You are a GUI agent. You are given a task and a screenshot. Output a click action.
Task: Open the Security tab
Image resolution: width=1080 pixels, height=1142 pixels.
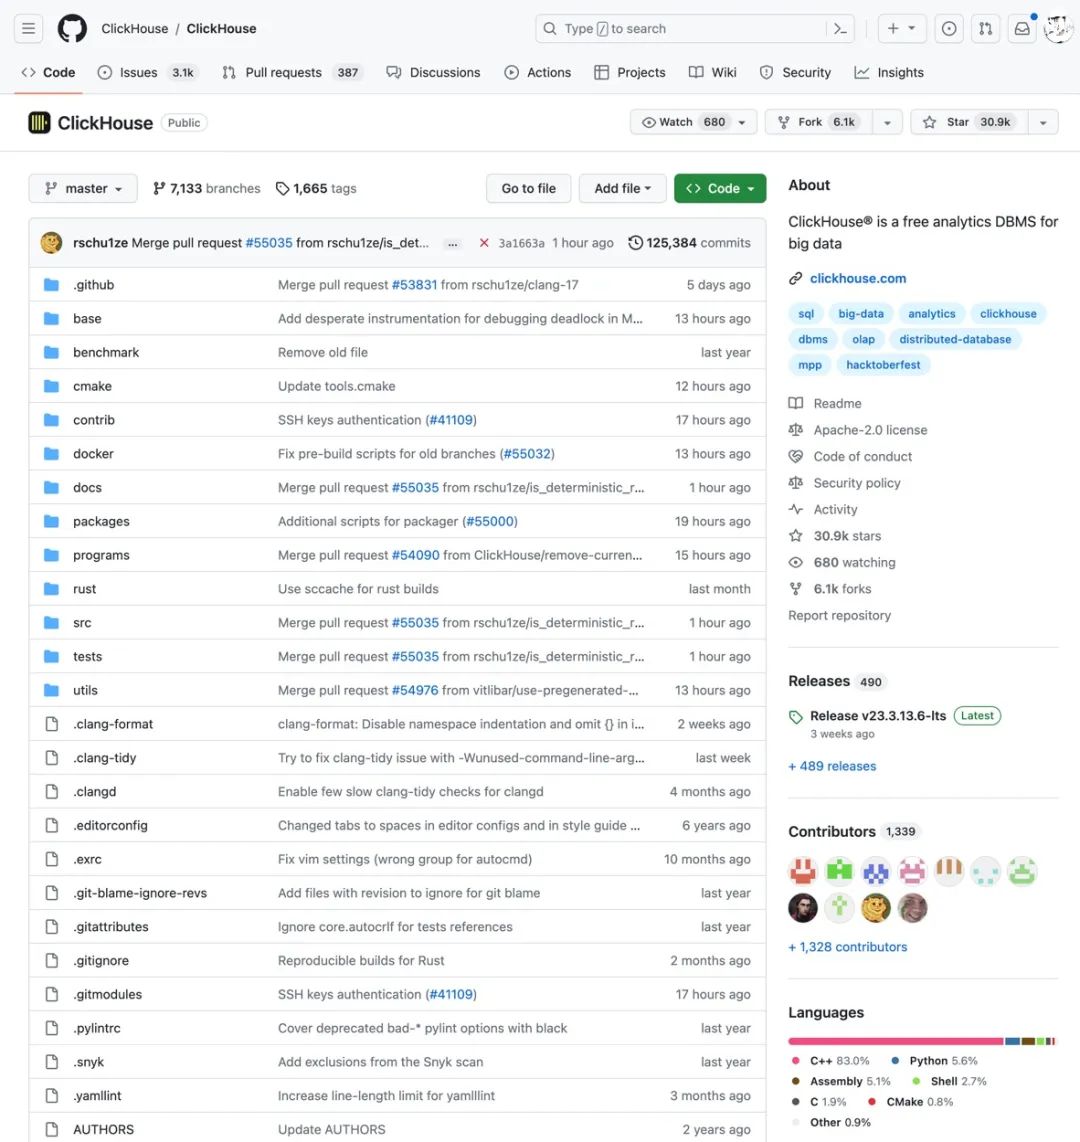[x=795, y=73]
